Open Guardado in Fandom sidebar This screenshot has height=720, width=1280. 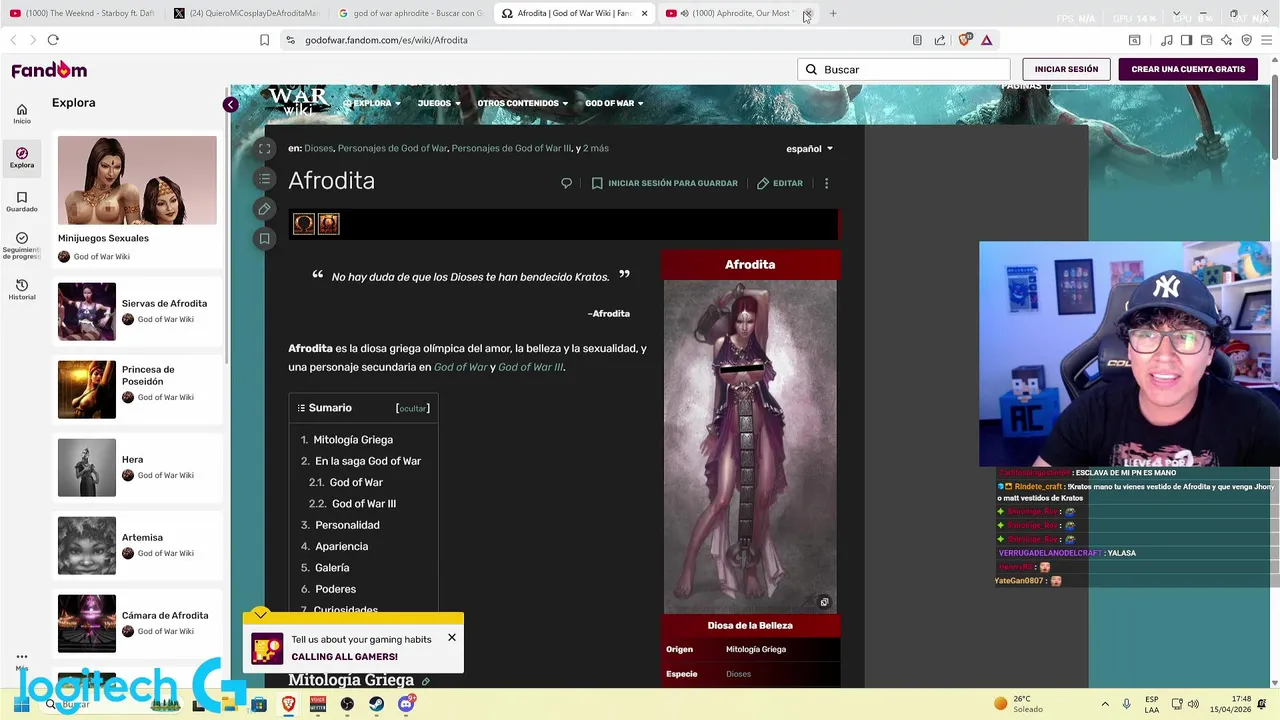tap(22, 202)
